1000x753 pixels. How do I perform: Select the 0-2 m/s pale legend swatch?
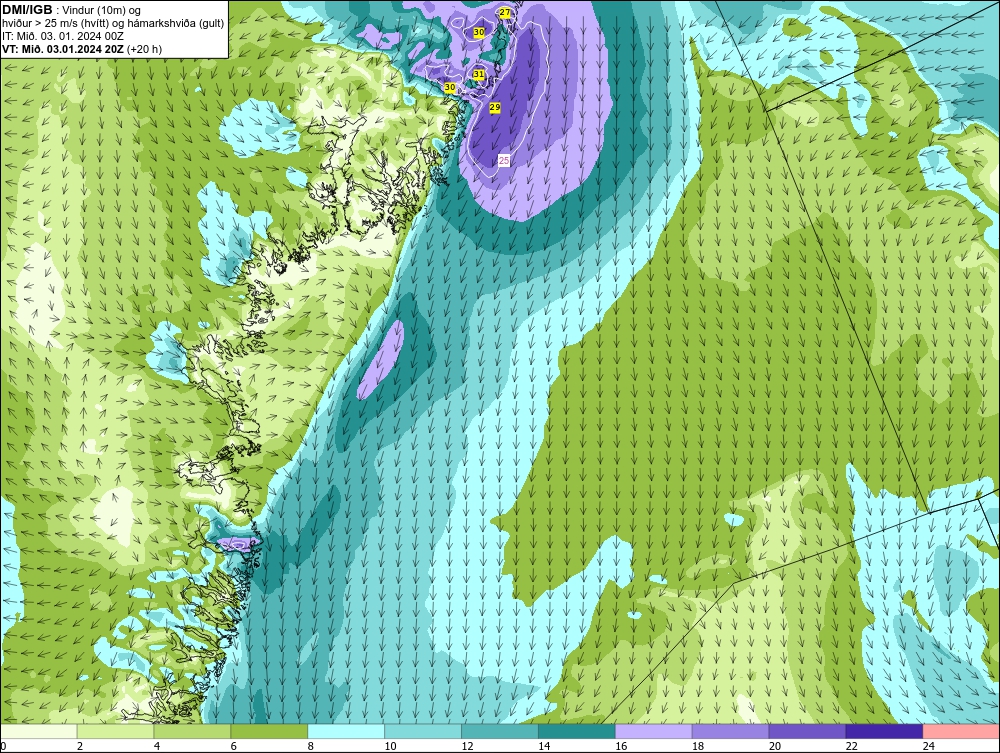[39, 731]
